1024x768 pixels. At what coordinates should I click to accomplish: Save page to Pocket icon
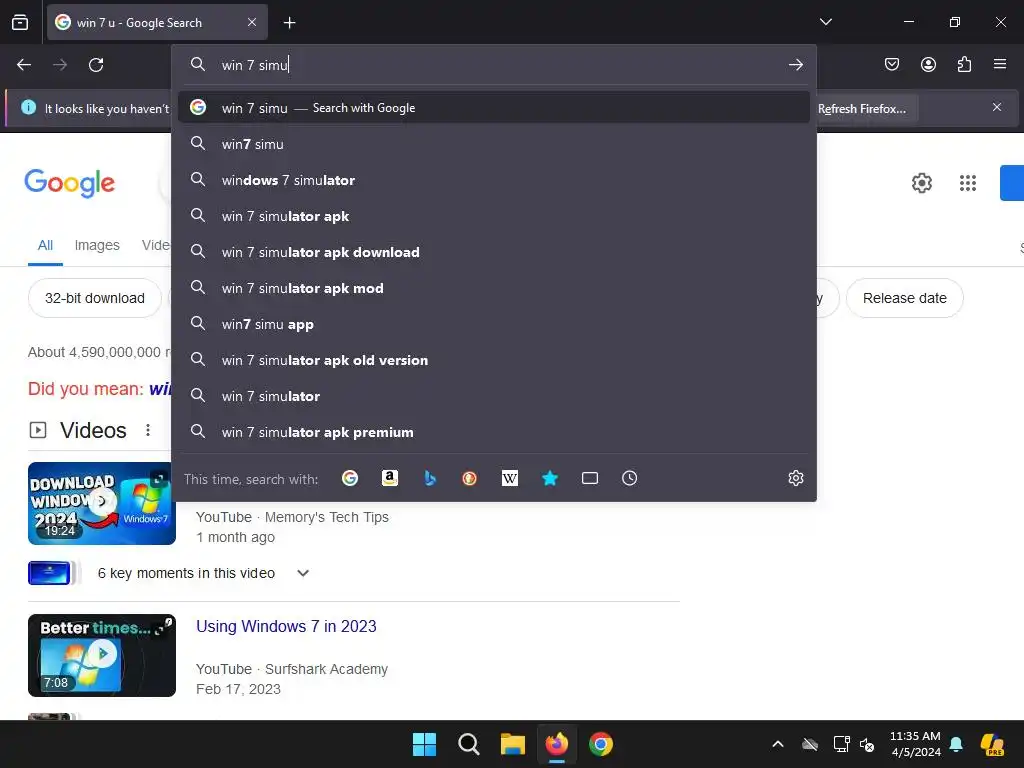[x=891, y=64]
